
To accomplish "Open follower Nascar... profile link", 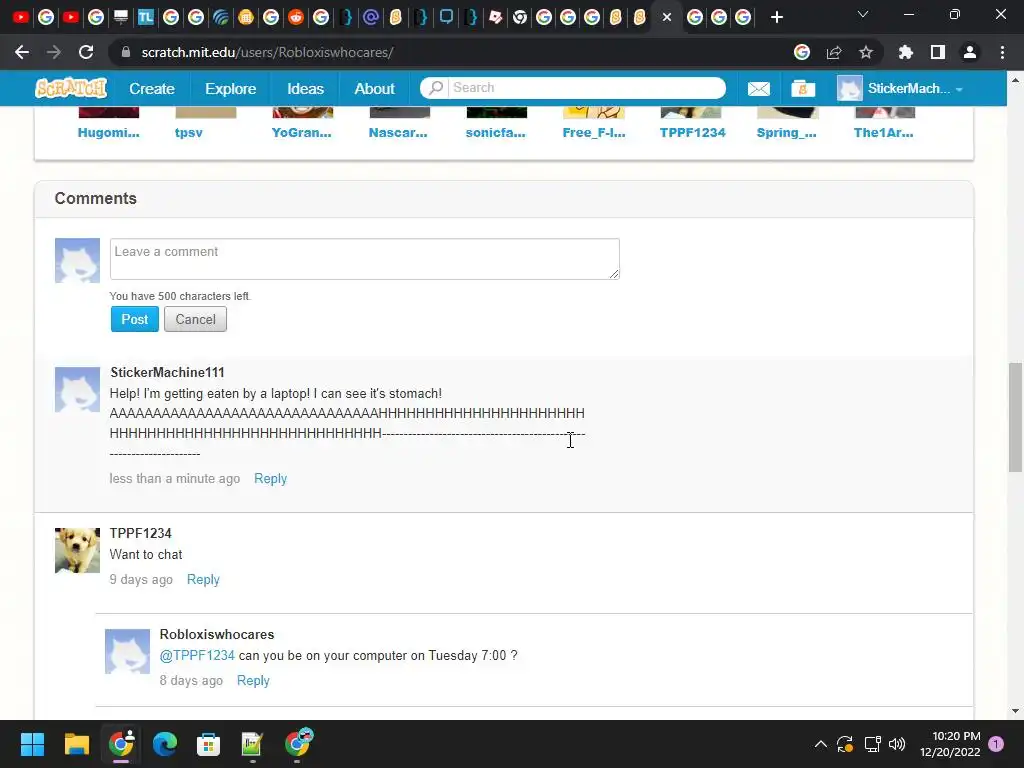I will [398, 133].
